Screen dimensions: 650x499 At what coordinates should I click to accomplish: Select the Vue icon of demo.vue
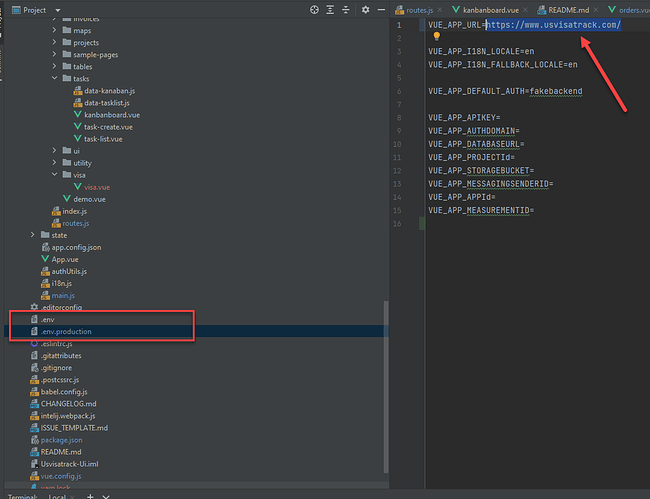tap(67, 199)
